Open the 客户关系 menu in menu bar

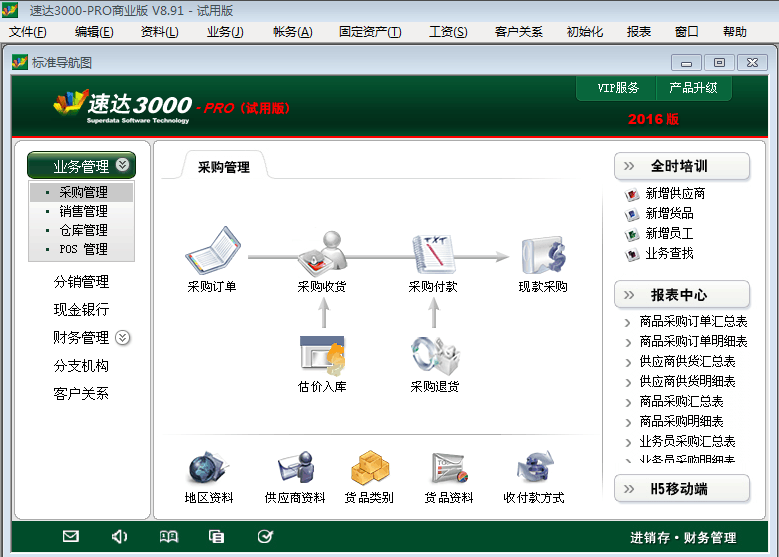pyautogui.click(x=519, y=32)
